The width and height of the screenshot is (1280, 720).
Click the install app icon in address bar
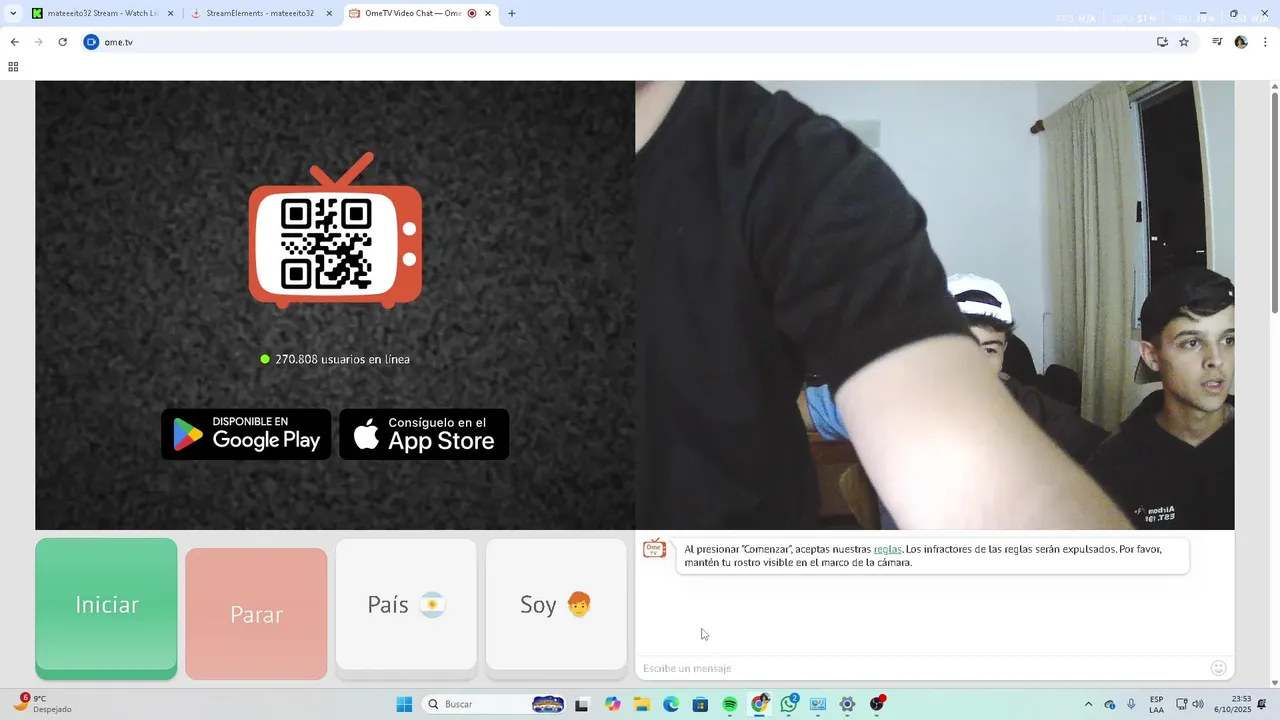pos(1162,42)
